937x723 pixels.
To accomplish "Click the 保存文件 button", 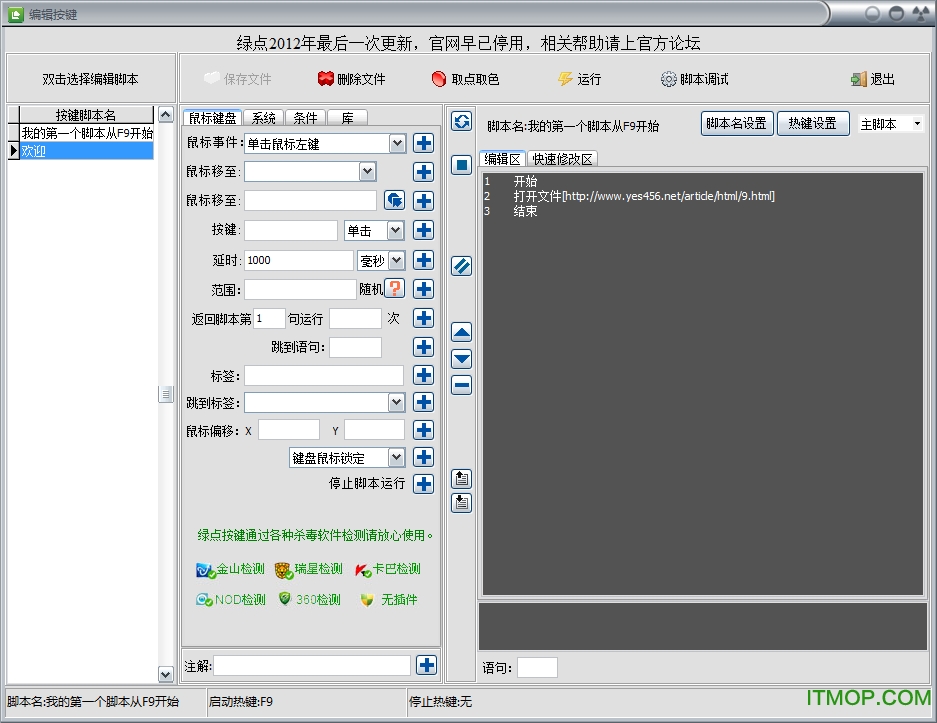I will pyautogui.click(x=238, y=79).
